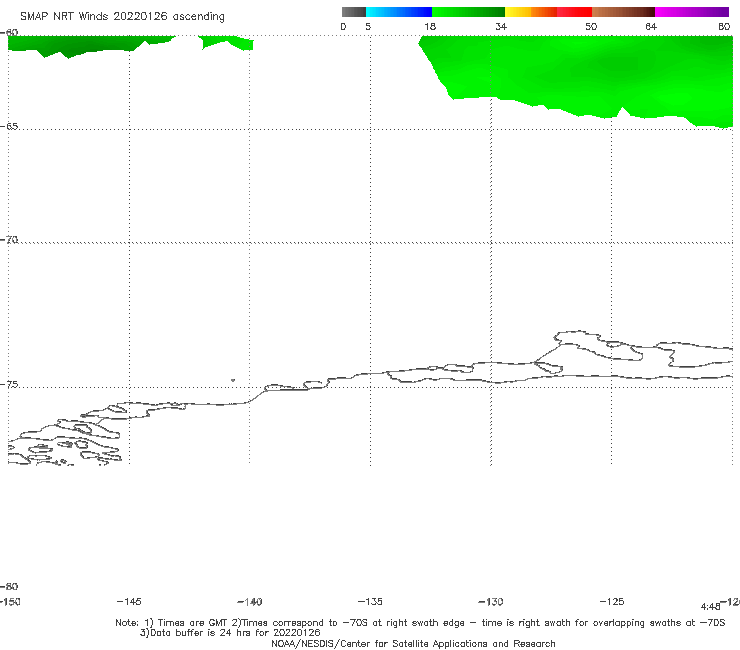Click the NOAA/NESDIS credit line

pos(413,643)
